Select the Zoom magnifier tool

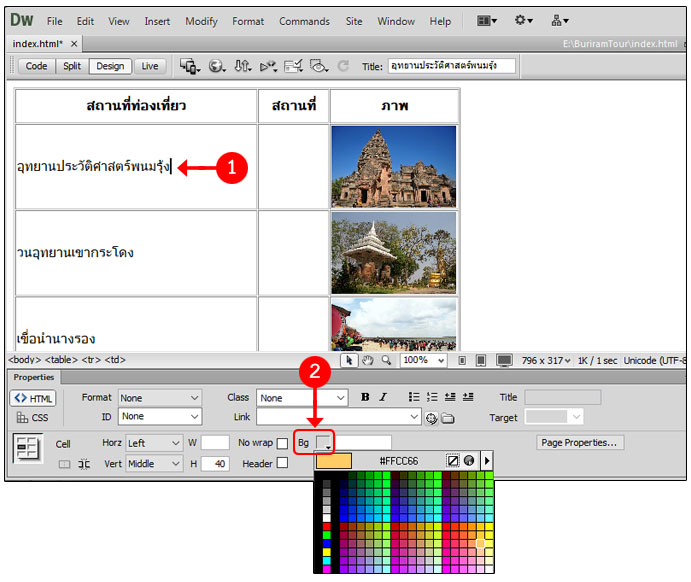(385, 360)
